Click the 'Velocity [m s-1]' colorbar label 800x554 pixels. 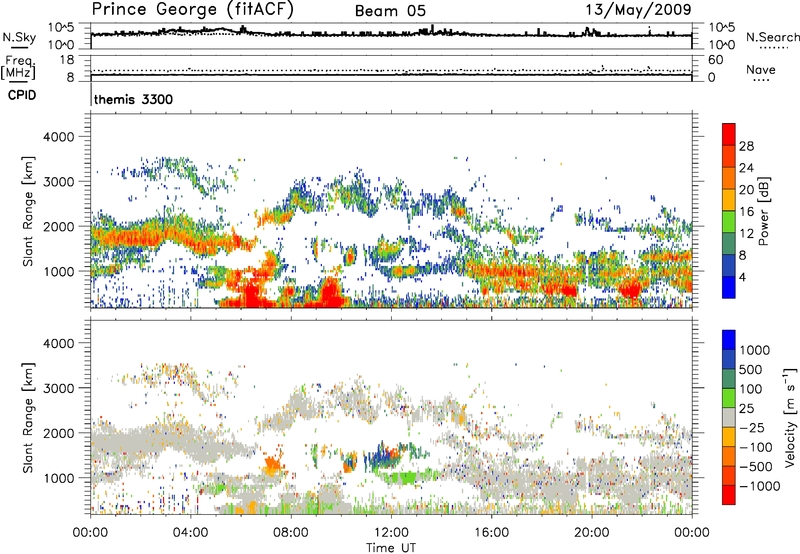click(790, 417)
